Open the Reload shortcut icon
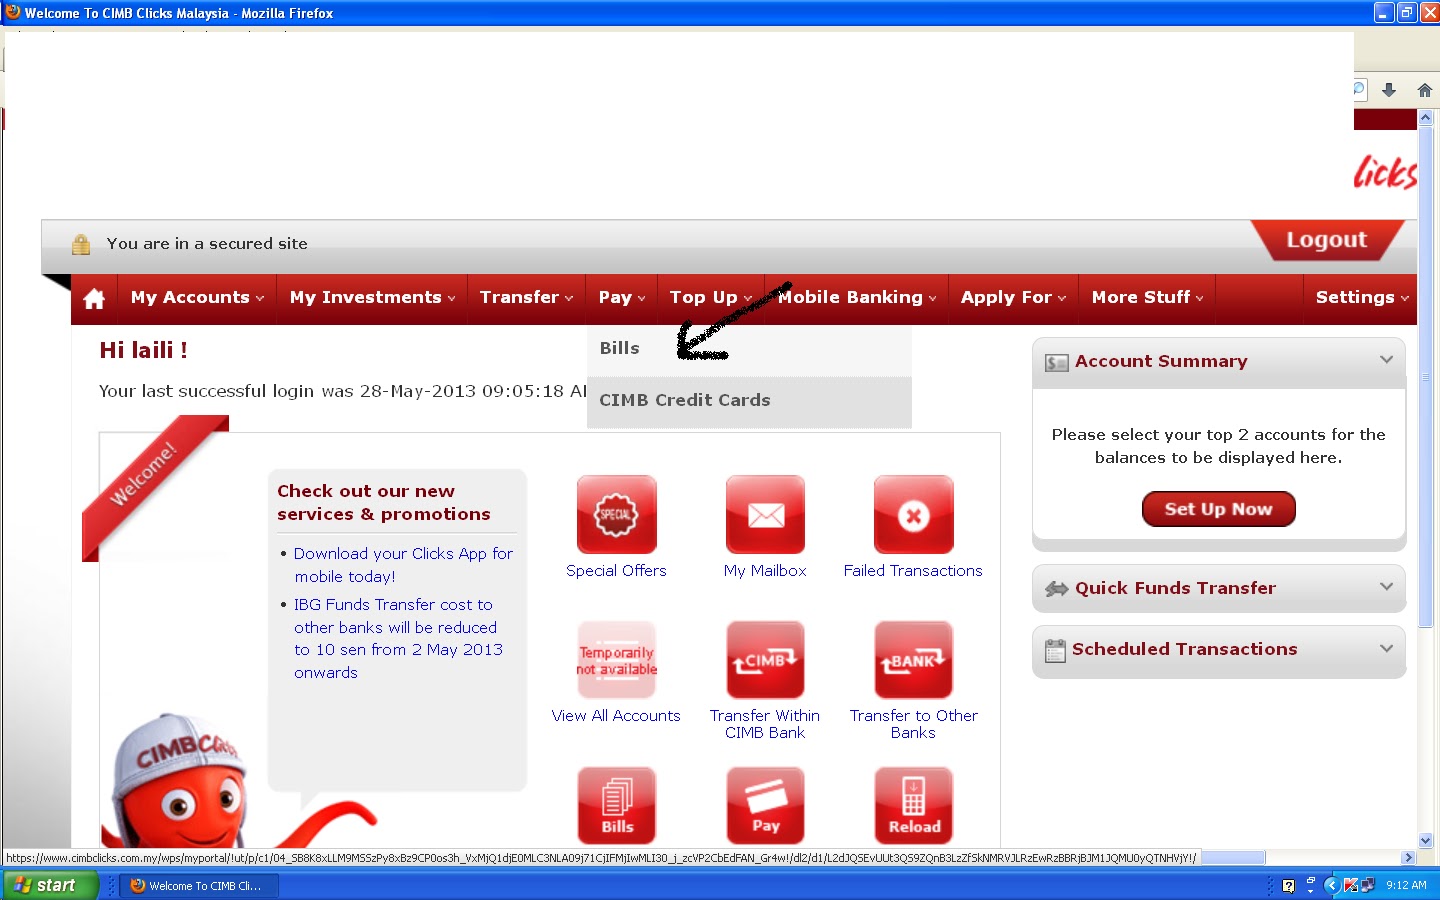 [x=913, y=806]
